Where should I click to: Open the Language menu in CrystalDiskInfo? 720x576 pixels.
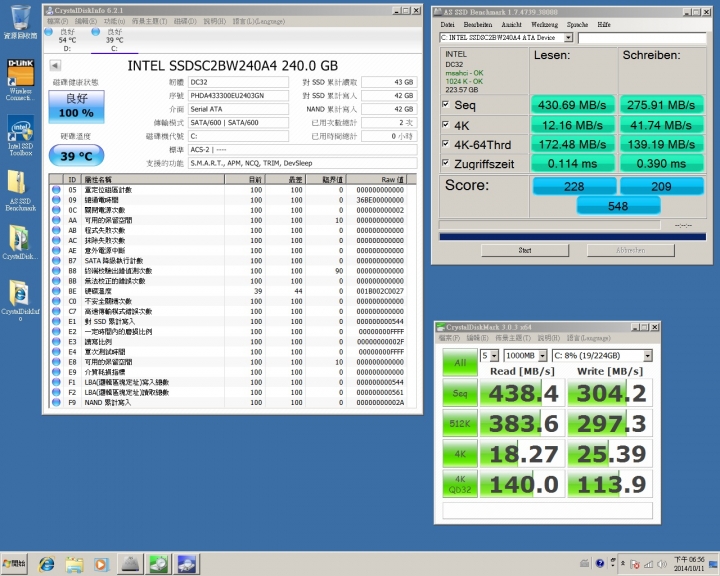click(259, 21)
